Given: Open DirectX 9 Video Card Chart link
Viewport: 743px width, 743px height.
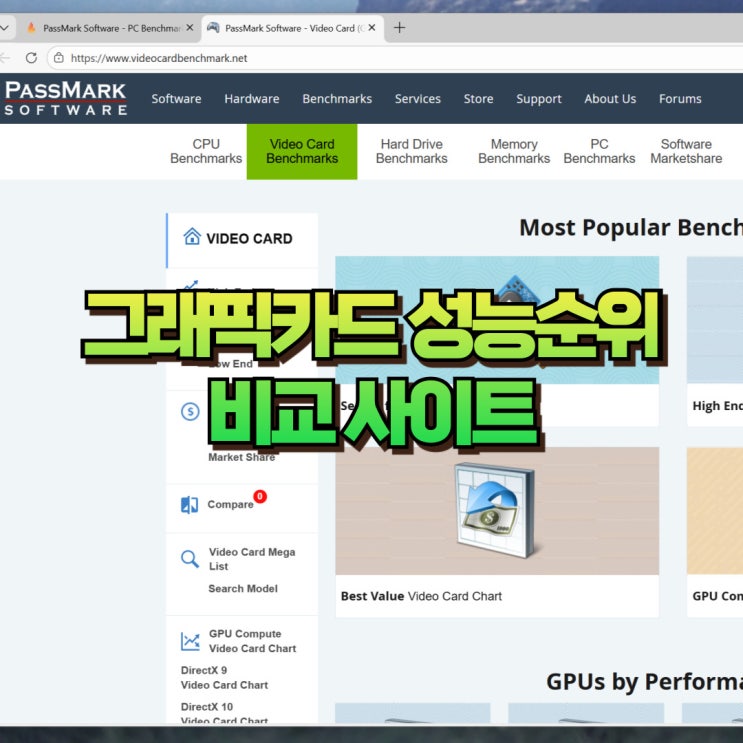Looking at the screenshot, I should 224,678.
